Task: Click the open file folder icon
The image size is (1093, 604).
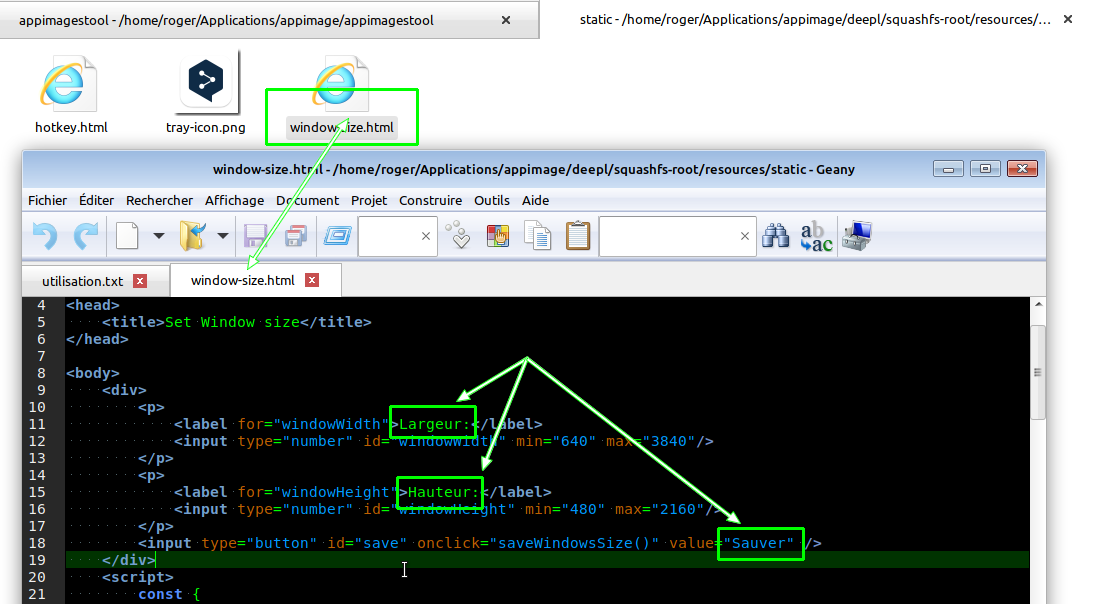Action: [x=191, y=237]
